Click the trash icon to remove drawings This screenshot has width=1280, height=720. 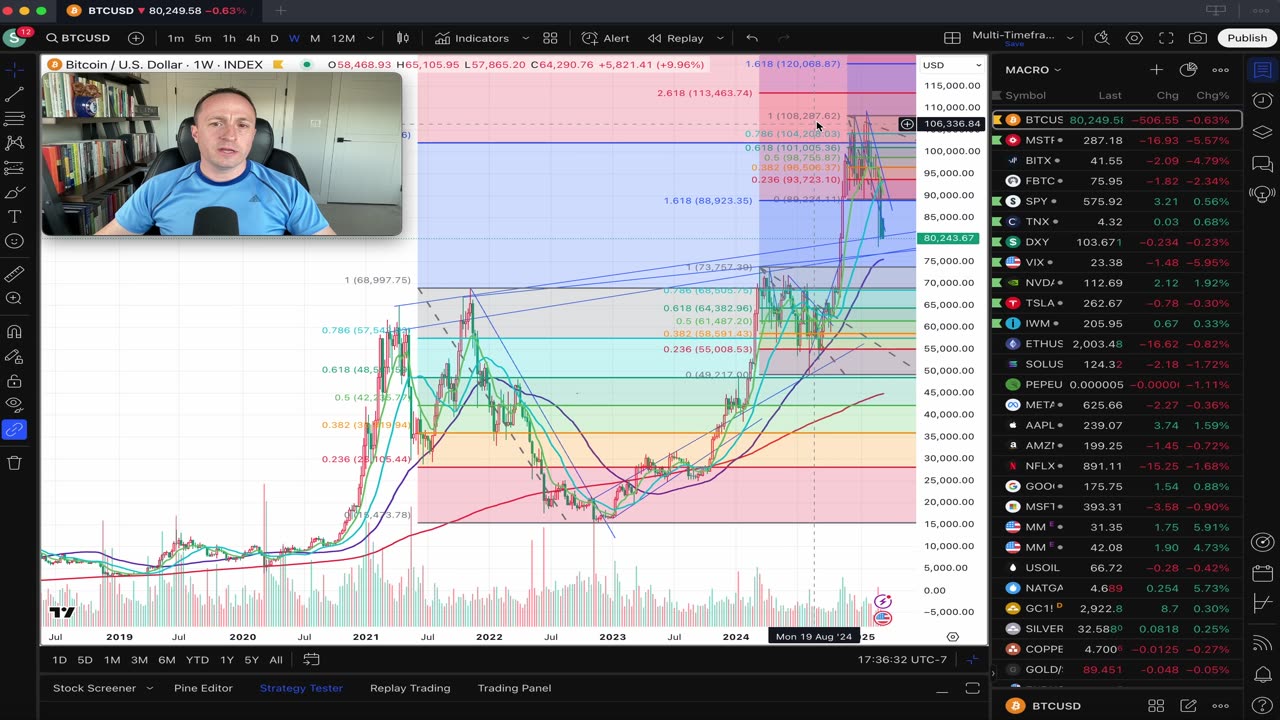pos(14,463)
